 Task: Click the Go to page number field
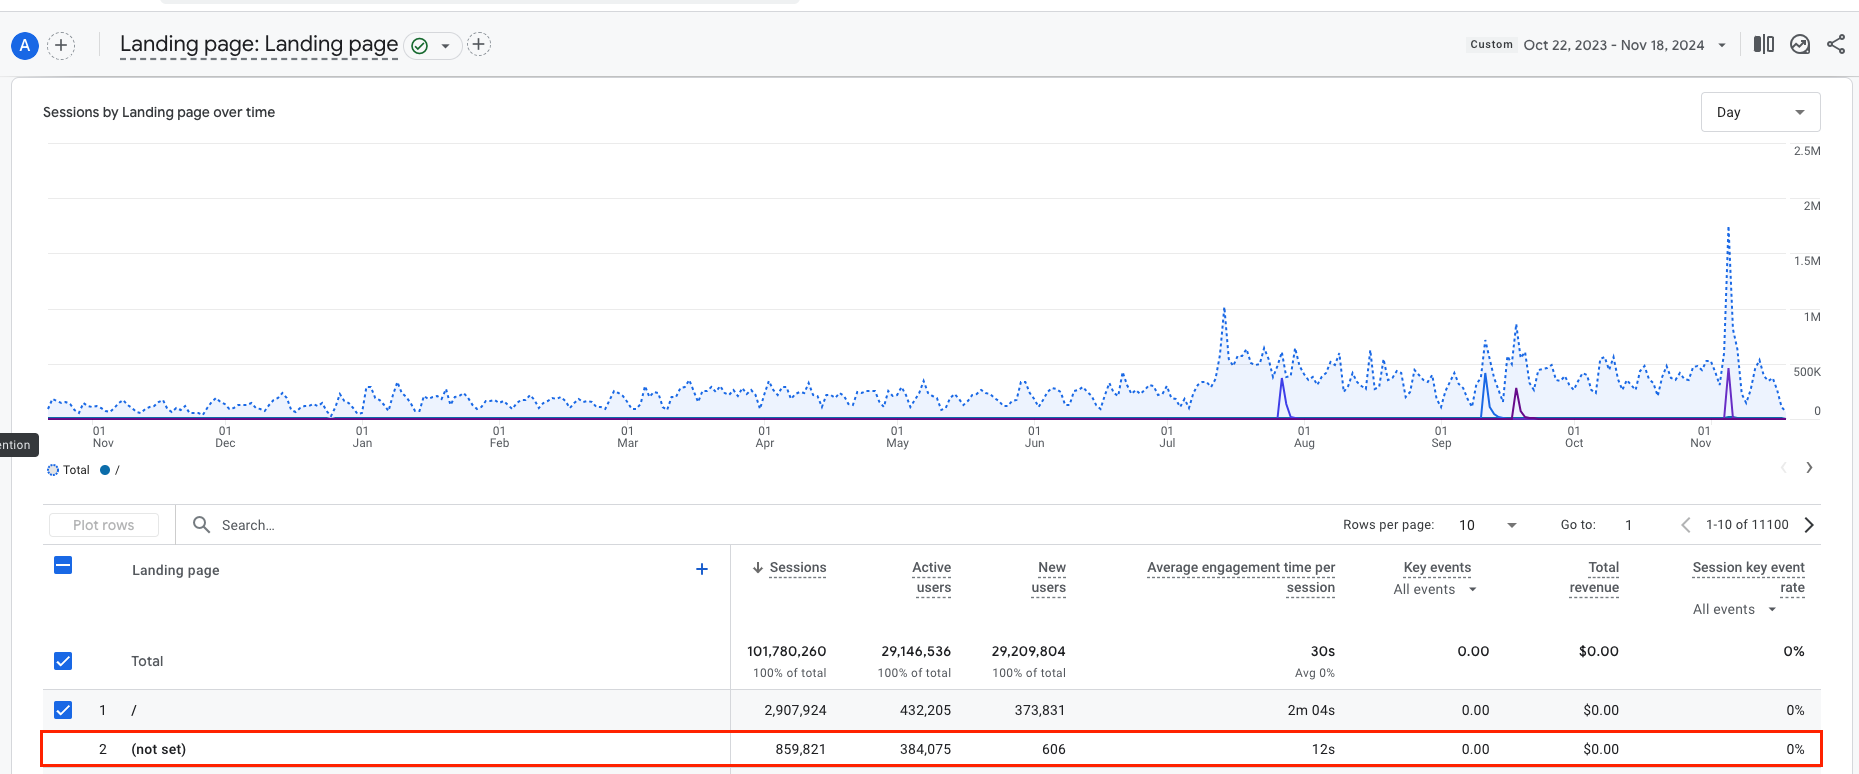click(x=1629, y=525)
